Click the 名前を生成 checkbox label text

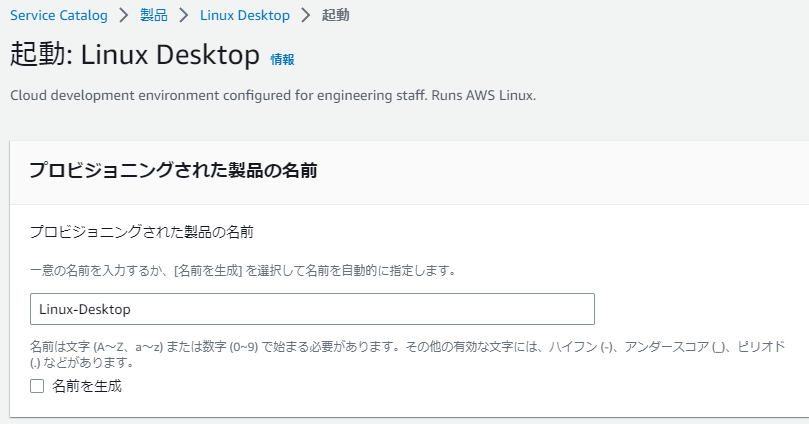(86, 386)
